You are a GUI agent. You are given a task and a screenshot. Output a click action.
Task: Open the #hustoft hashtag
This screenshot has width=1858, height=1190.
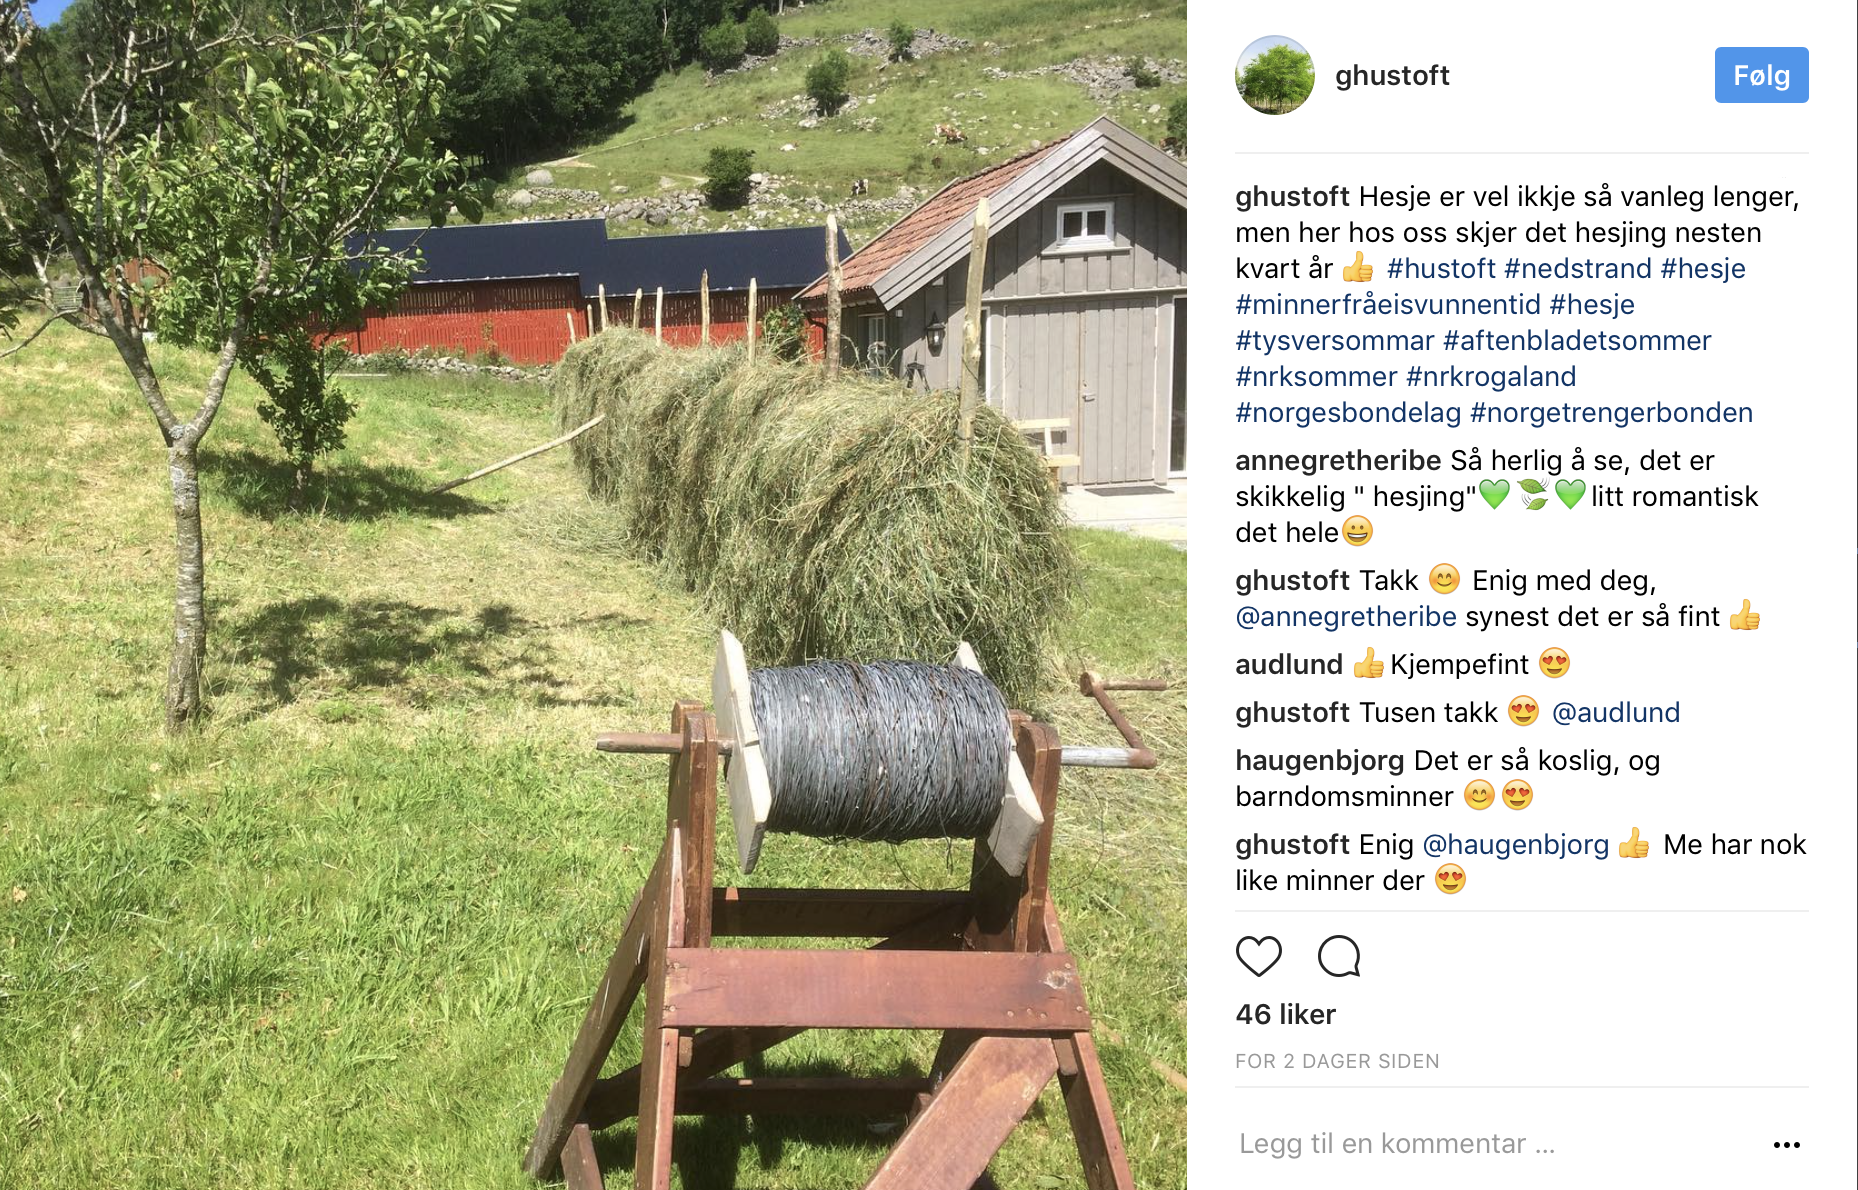click(1441, 268)
